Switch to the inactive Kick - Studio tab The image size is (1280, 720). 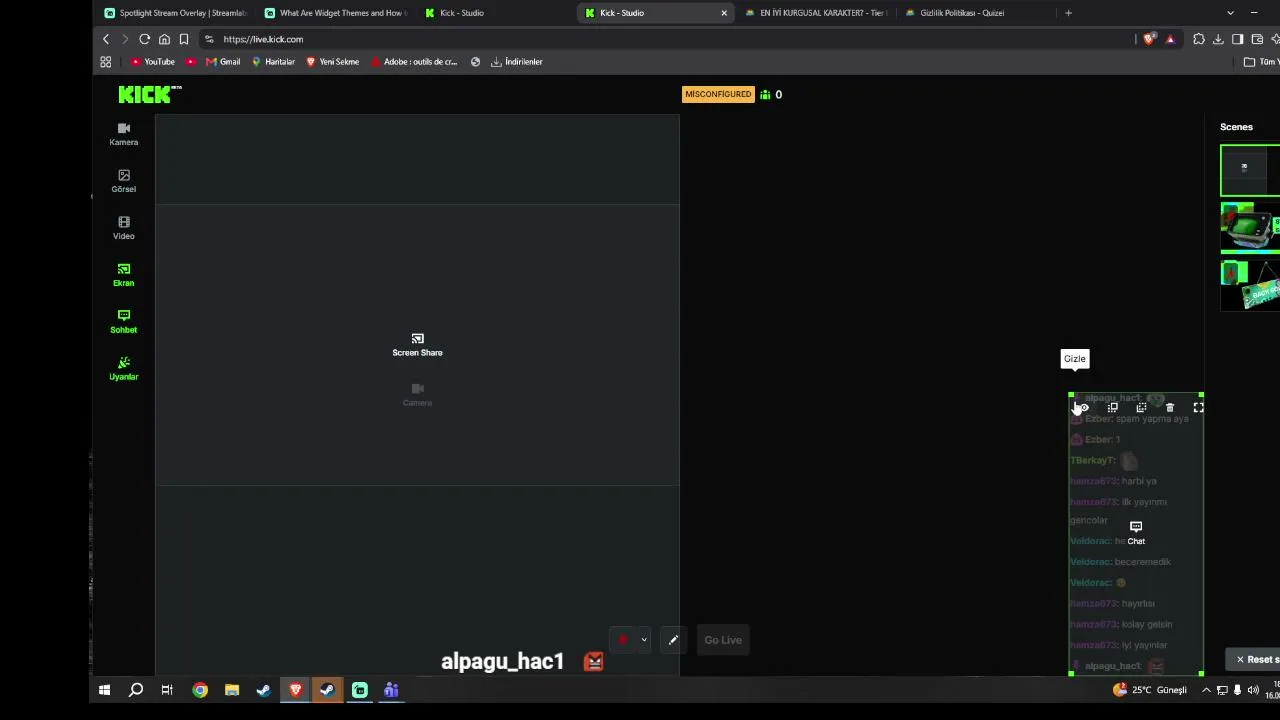click(495, 13)
